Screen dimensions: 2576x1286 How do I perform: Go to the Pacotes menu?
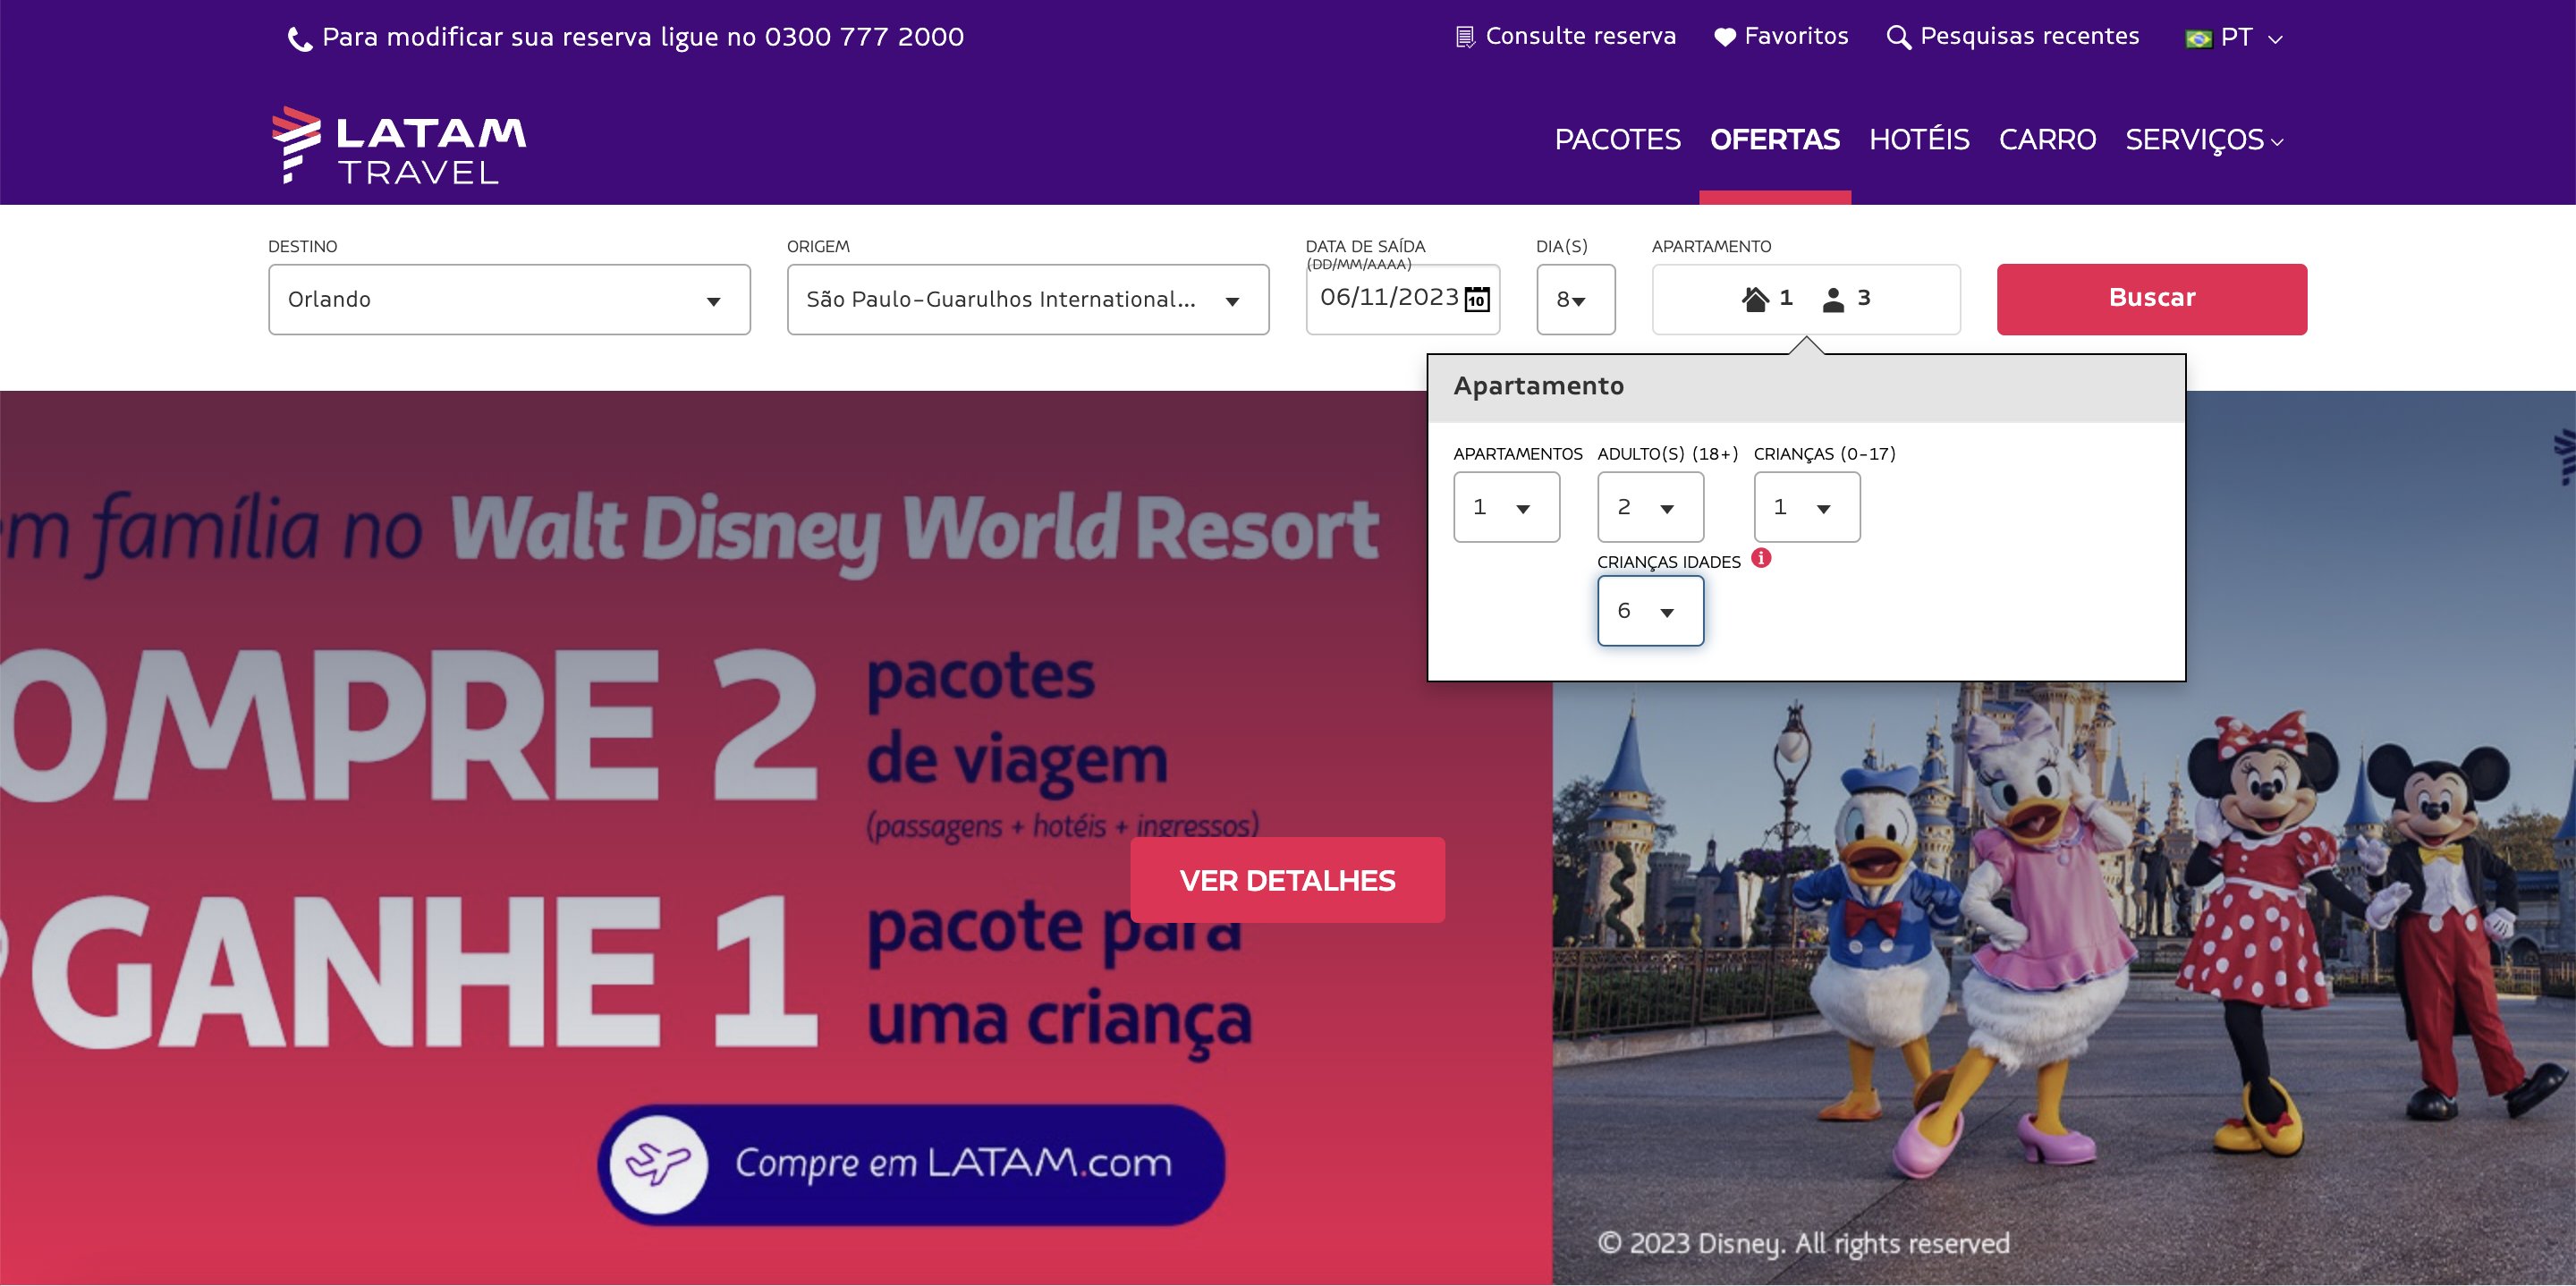(1617, 140)
